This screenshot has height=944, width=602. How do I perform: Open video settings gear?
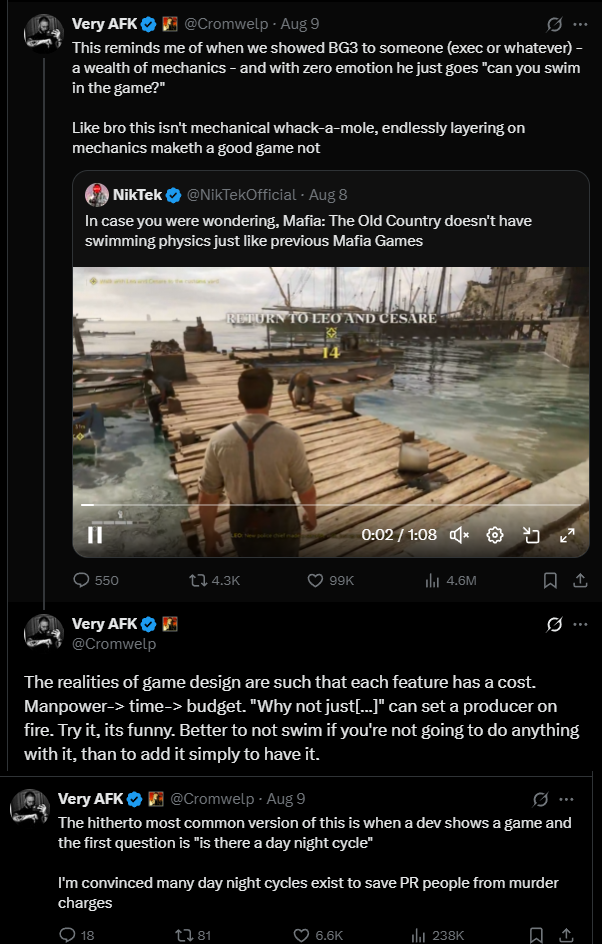[494, 535]
